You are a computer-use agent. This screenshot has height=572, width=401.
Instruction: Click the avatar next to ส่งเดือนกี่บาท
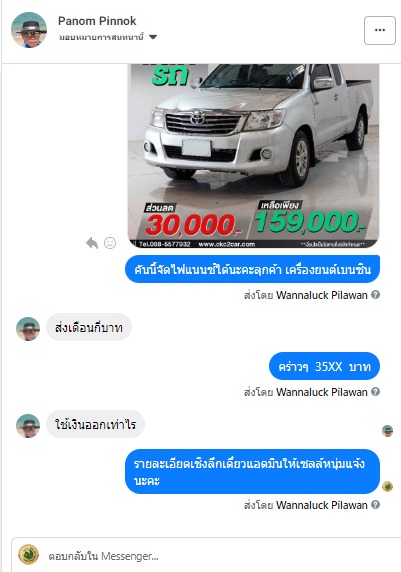click(x=28, y=329)
